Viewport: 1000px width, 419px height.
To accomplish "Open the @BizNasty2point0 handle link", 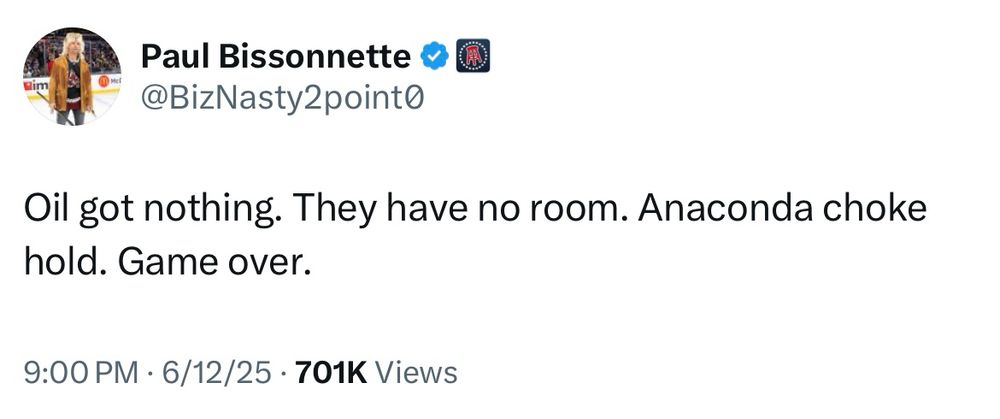I will pyautogui.click(x=282, y=98).
